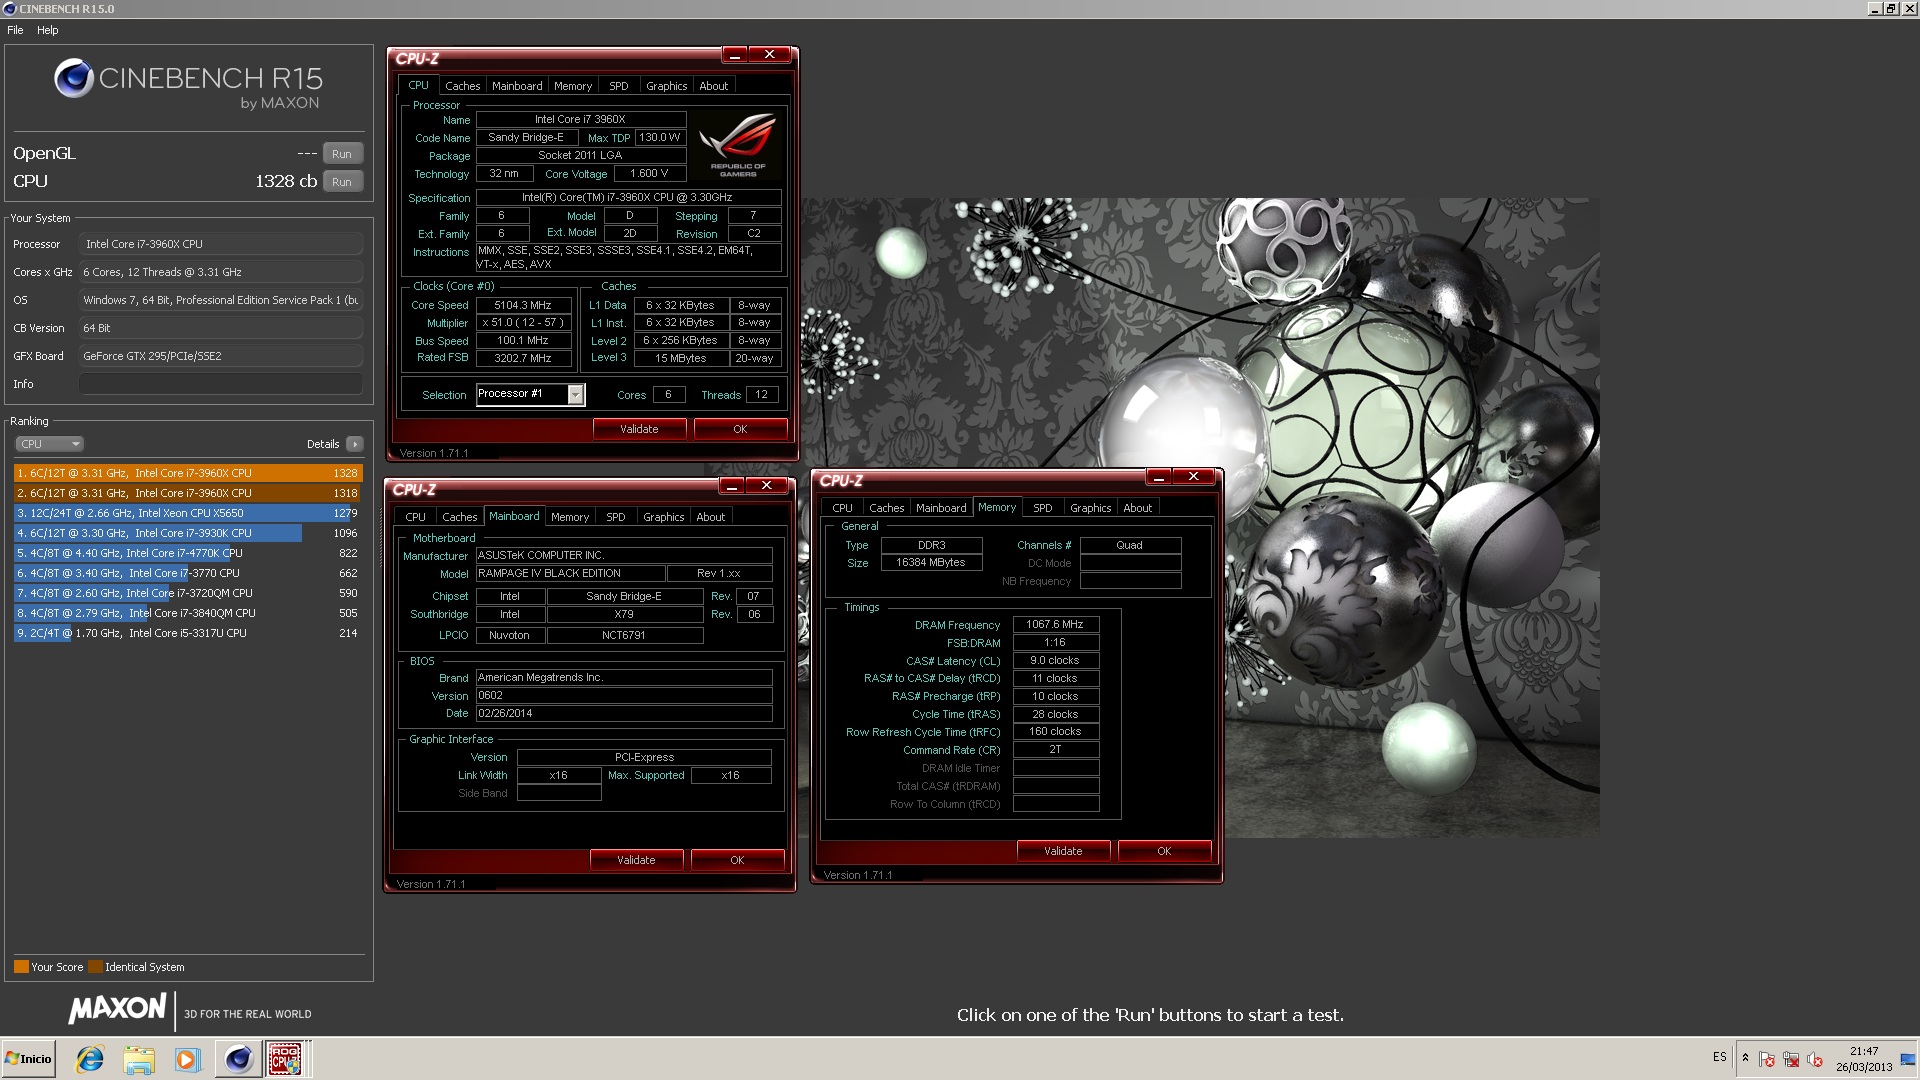The height and width of the screenshot is (1080, 1920).
Task: Minimize the top CPU-Z window
Action: click(735, 55)
